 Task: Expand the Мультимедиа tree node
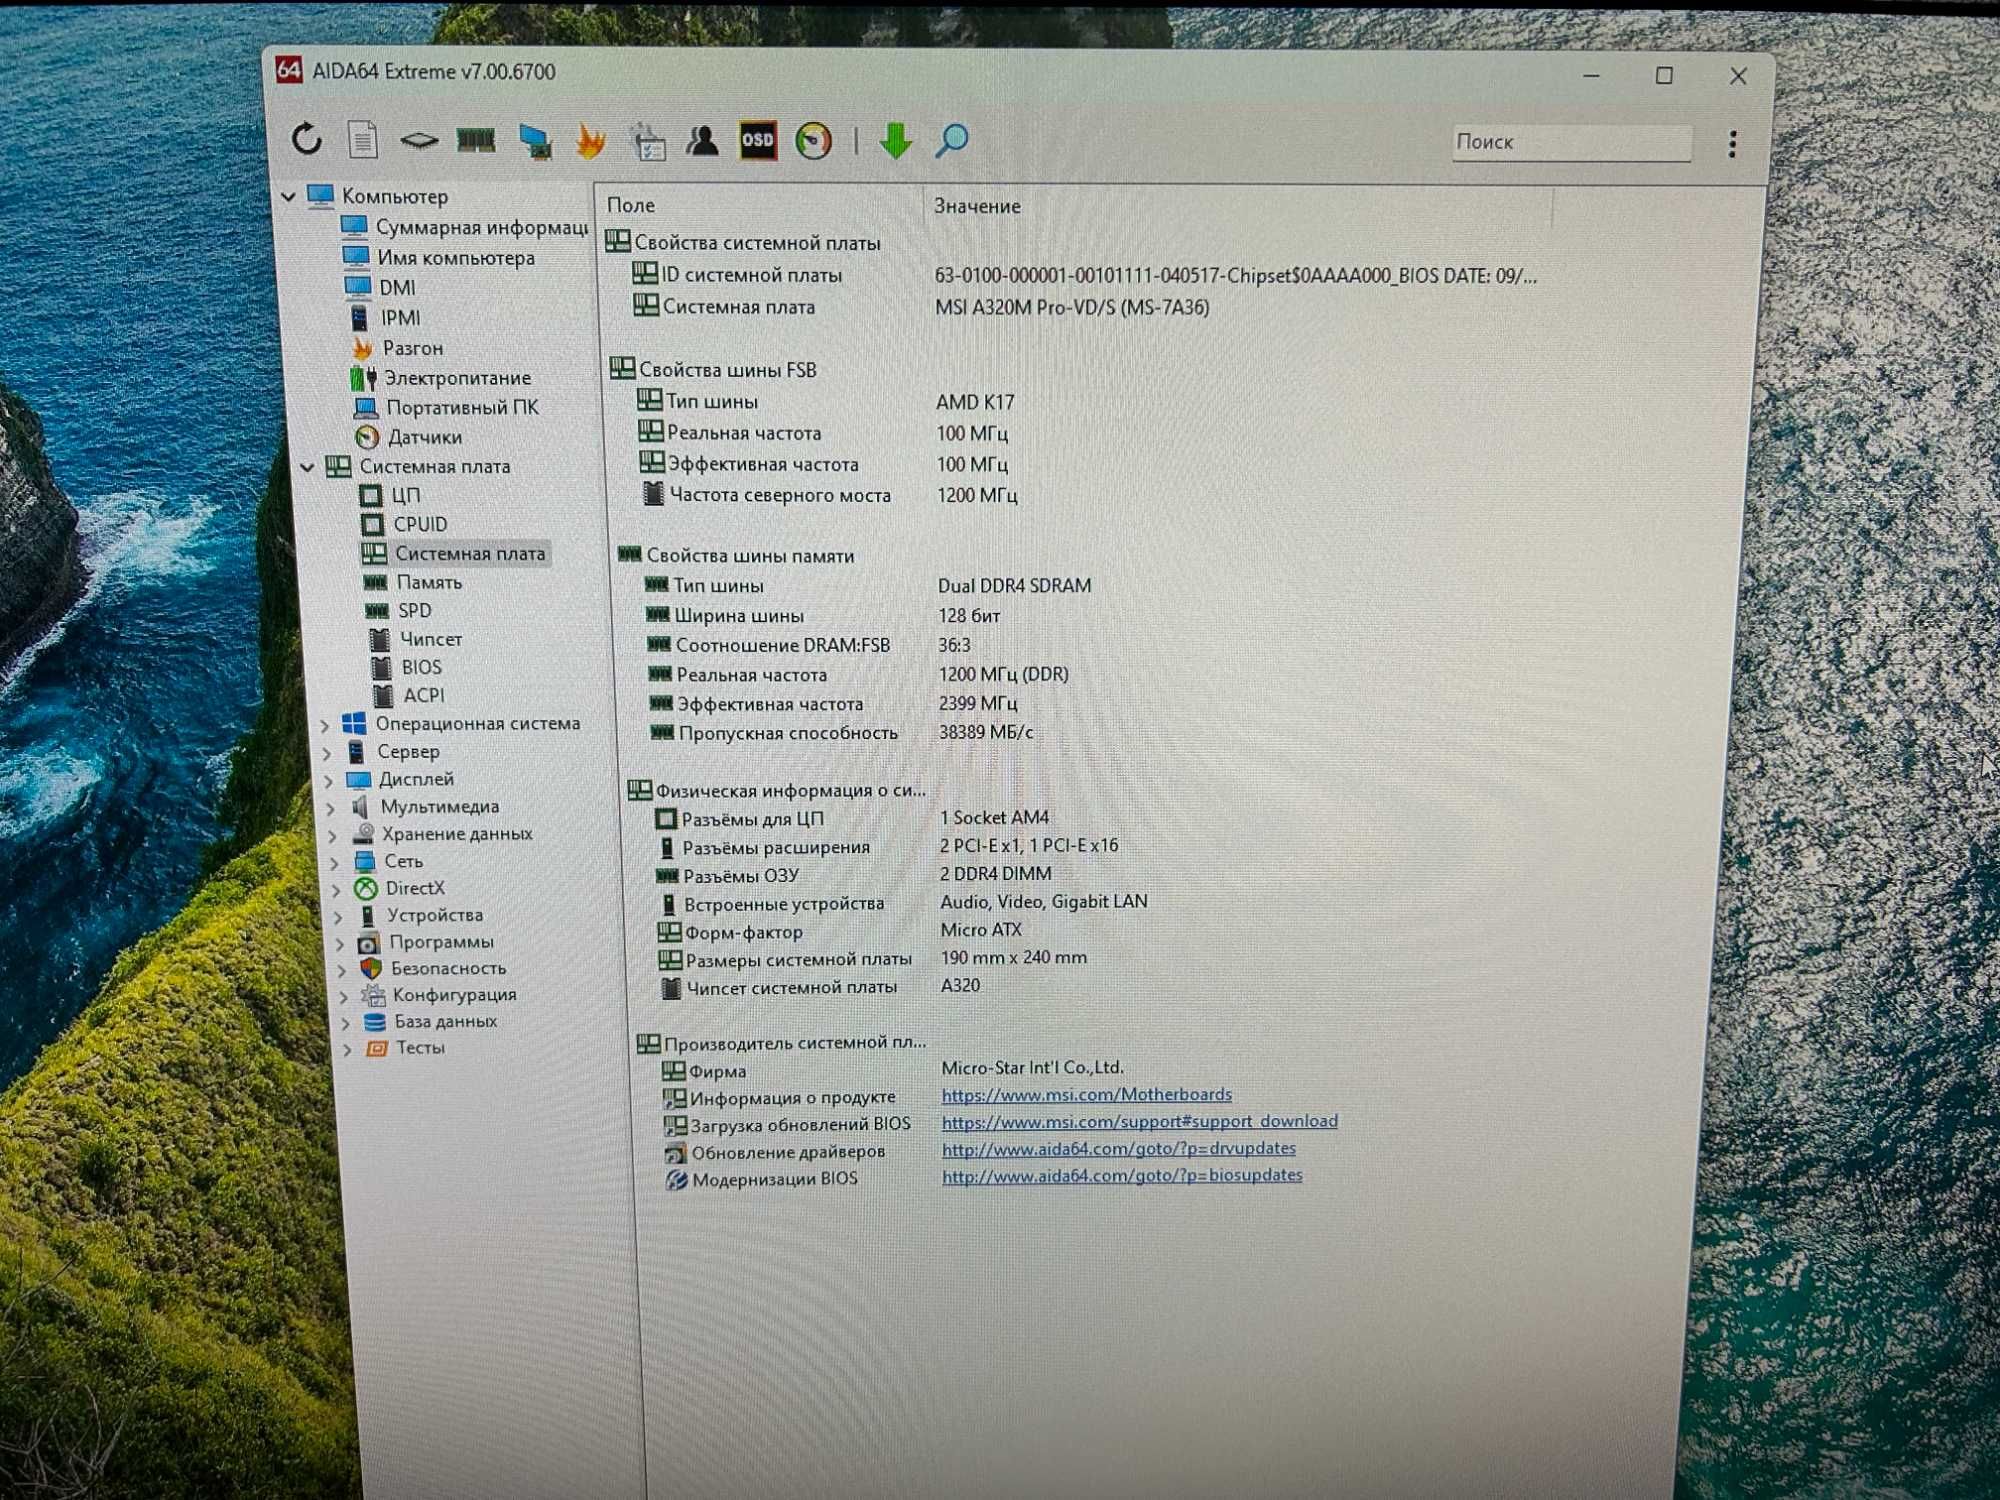[331, 808]
